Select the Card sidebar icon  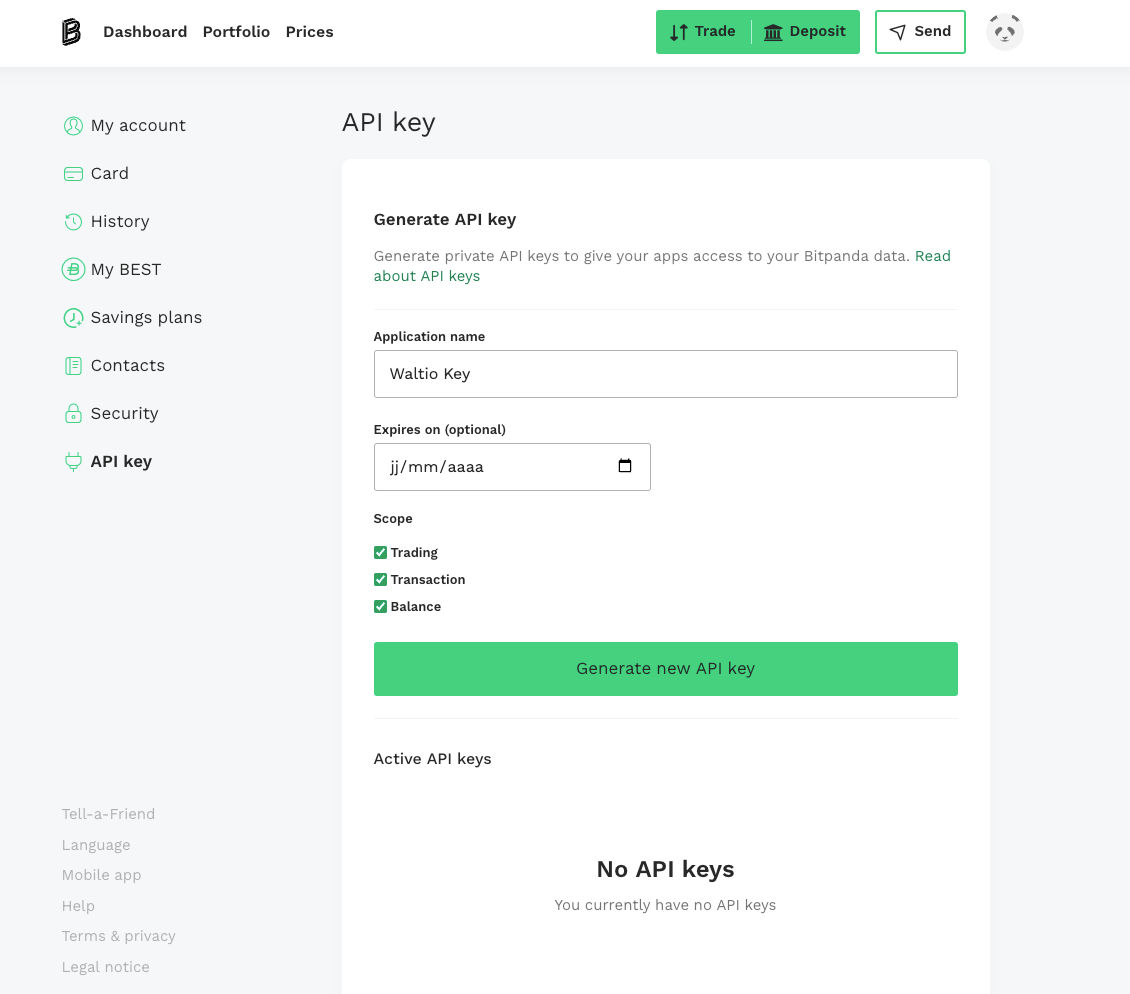[x=73, y=174]
